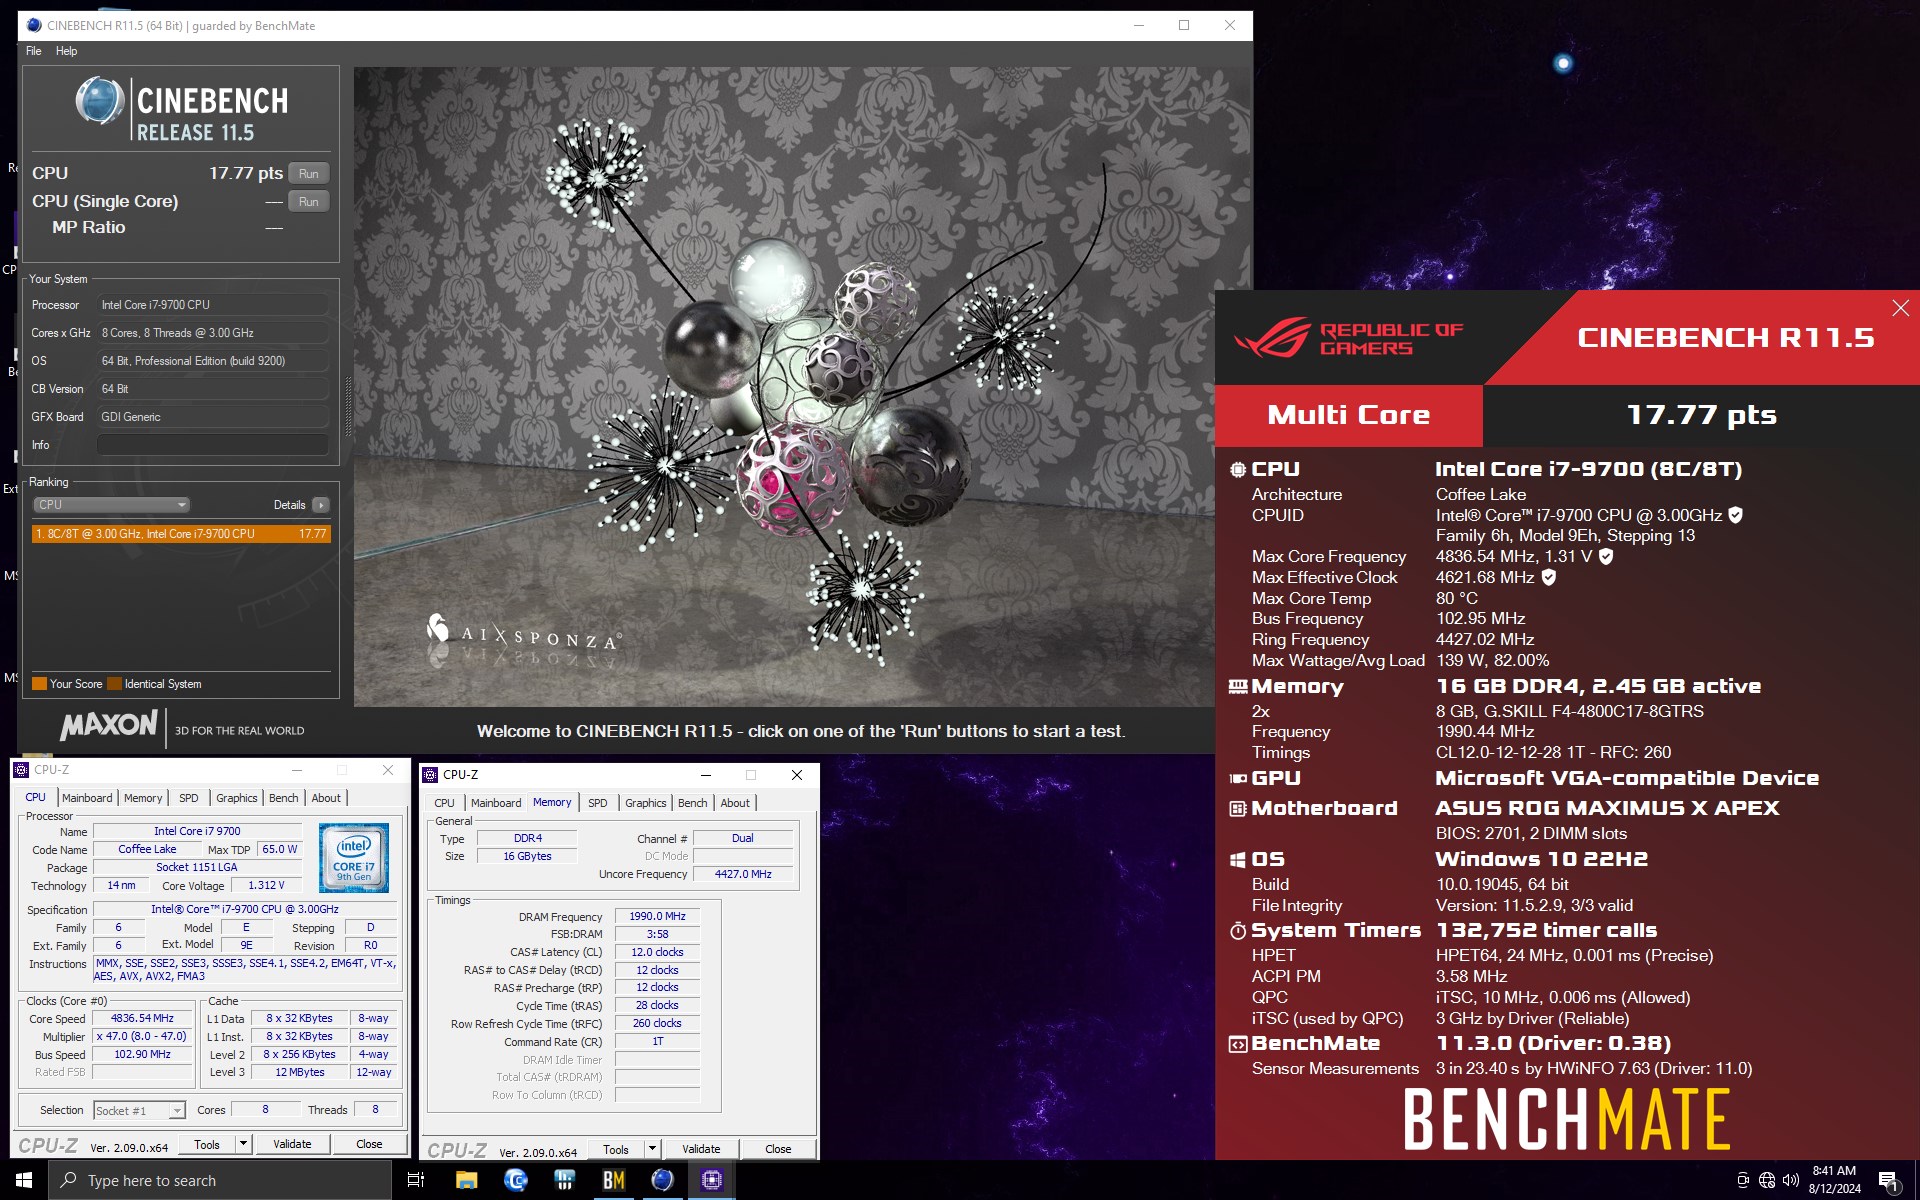Screen dimensions: 1920x1200
Task: Open the Windows Start menu
Action: click(24, 1180)
